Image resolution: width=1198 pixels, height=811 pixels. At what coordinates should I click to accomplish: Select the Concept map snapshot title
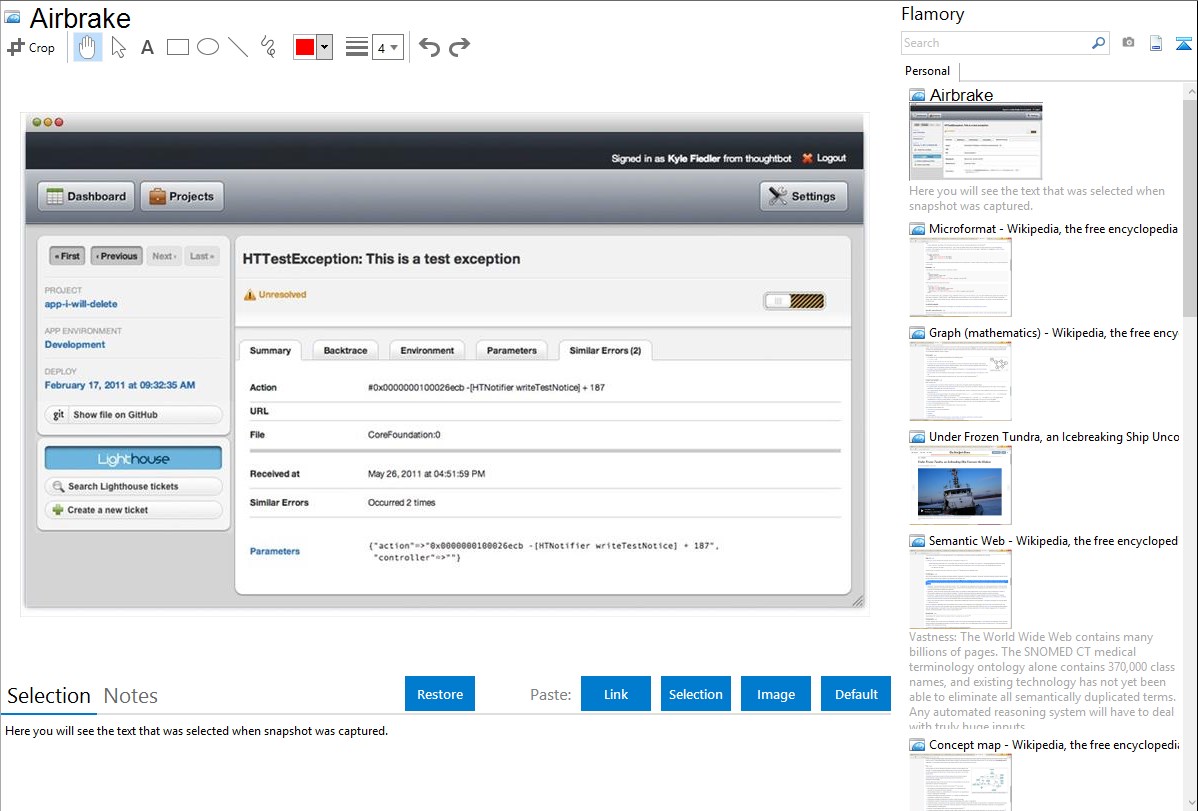[x=1053, y=745]
